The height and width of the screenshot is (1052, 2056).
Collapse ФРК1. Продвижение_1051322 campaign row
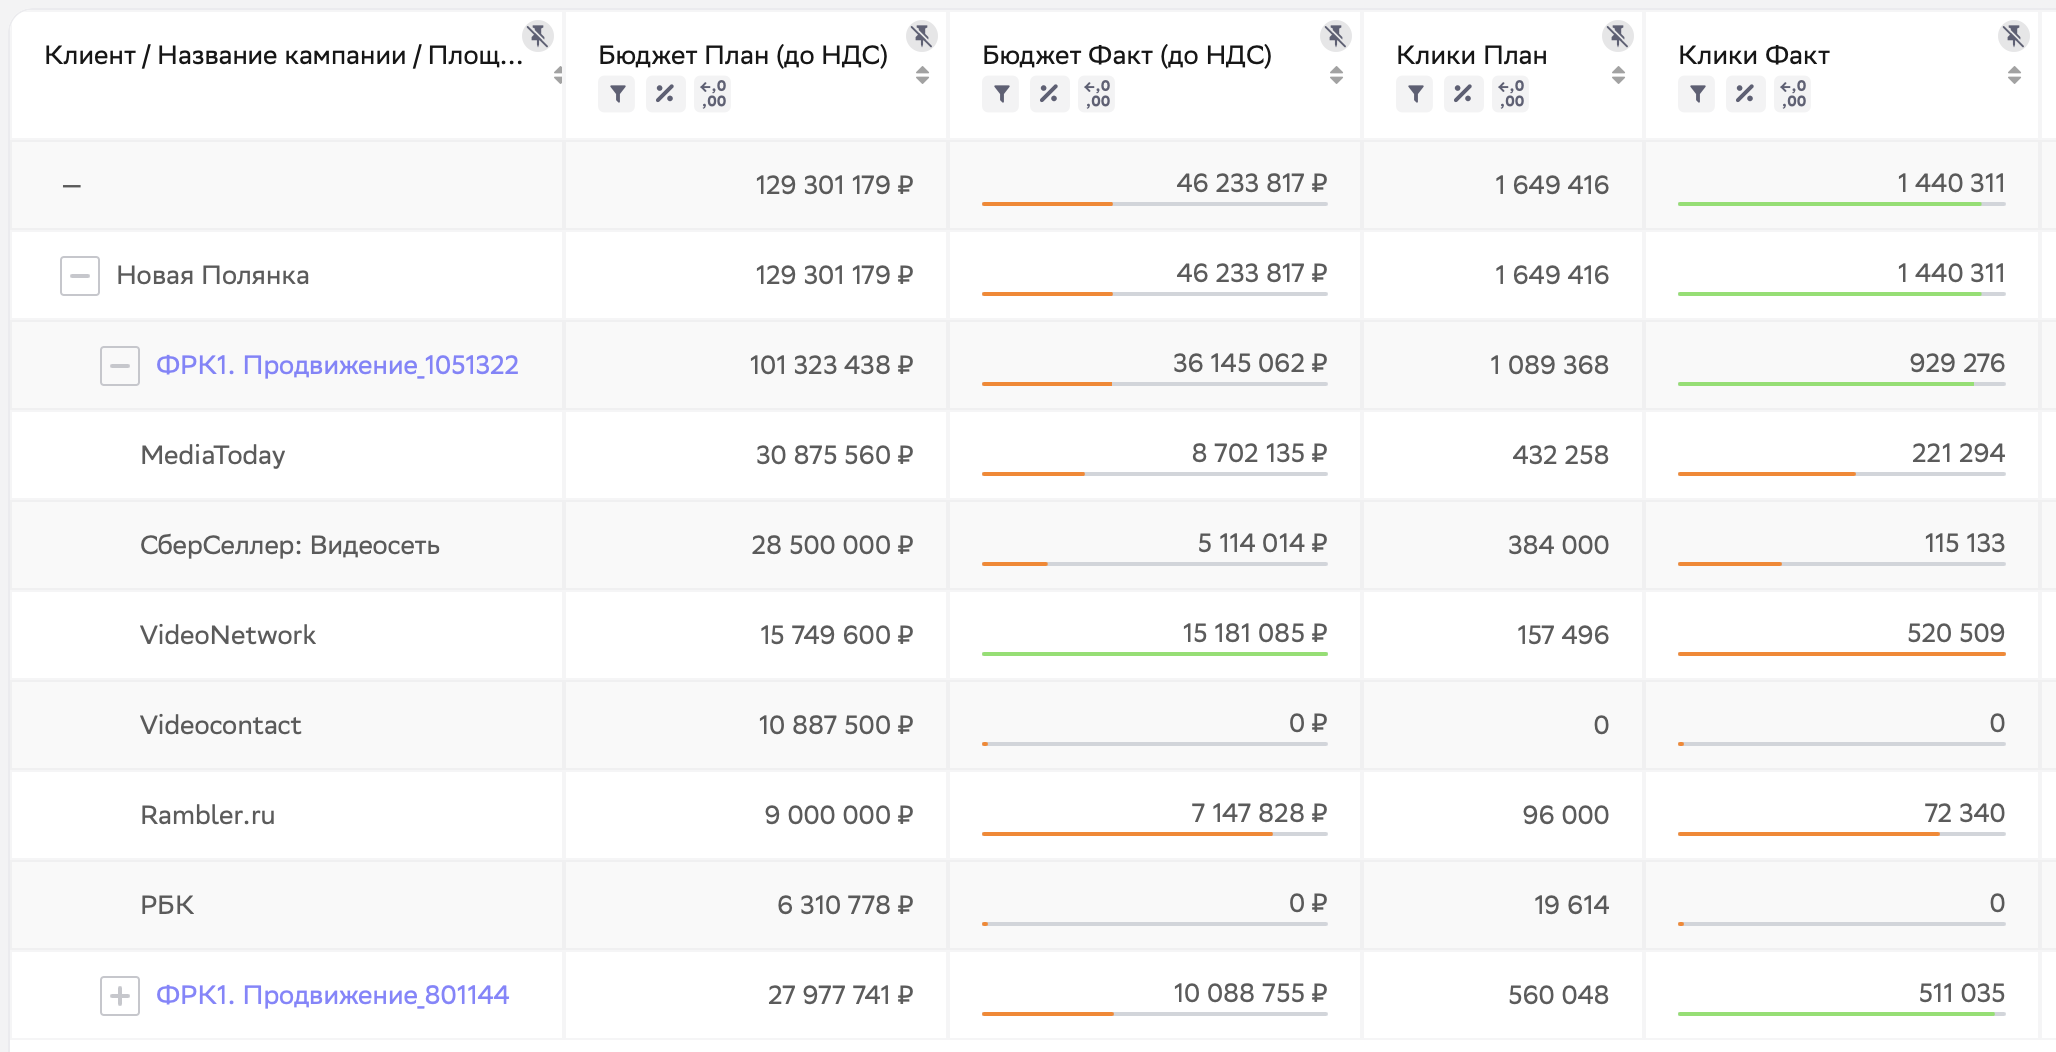point(120,365)
